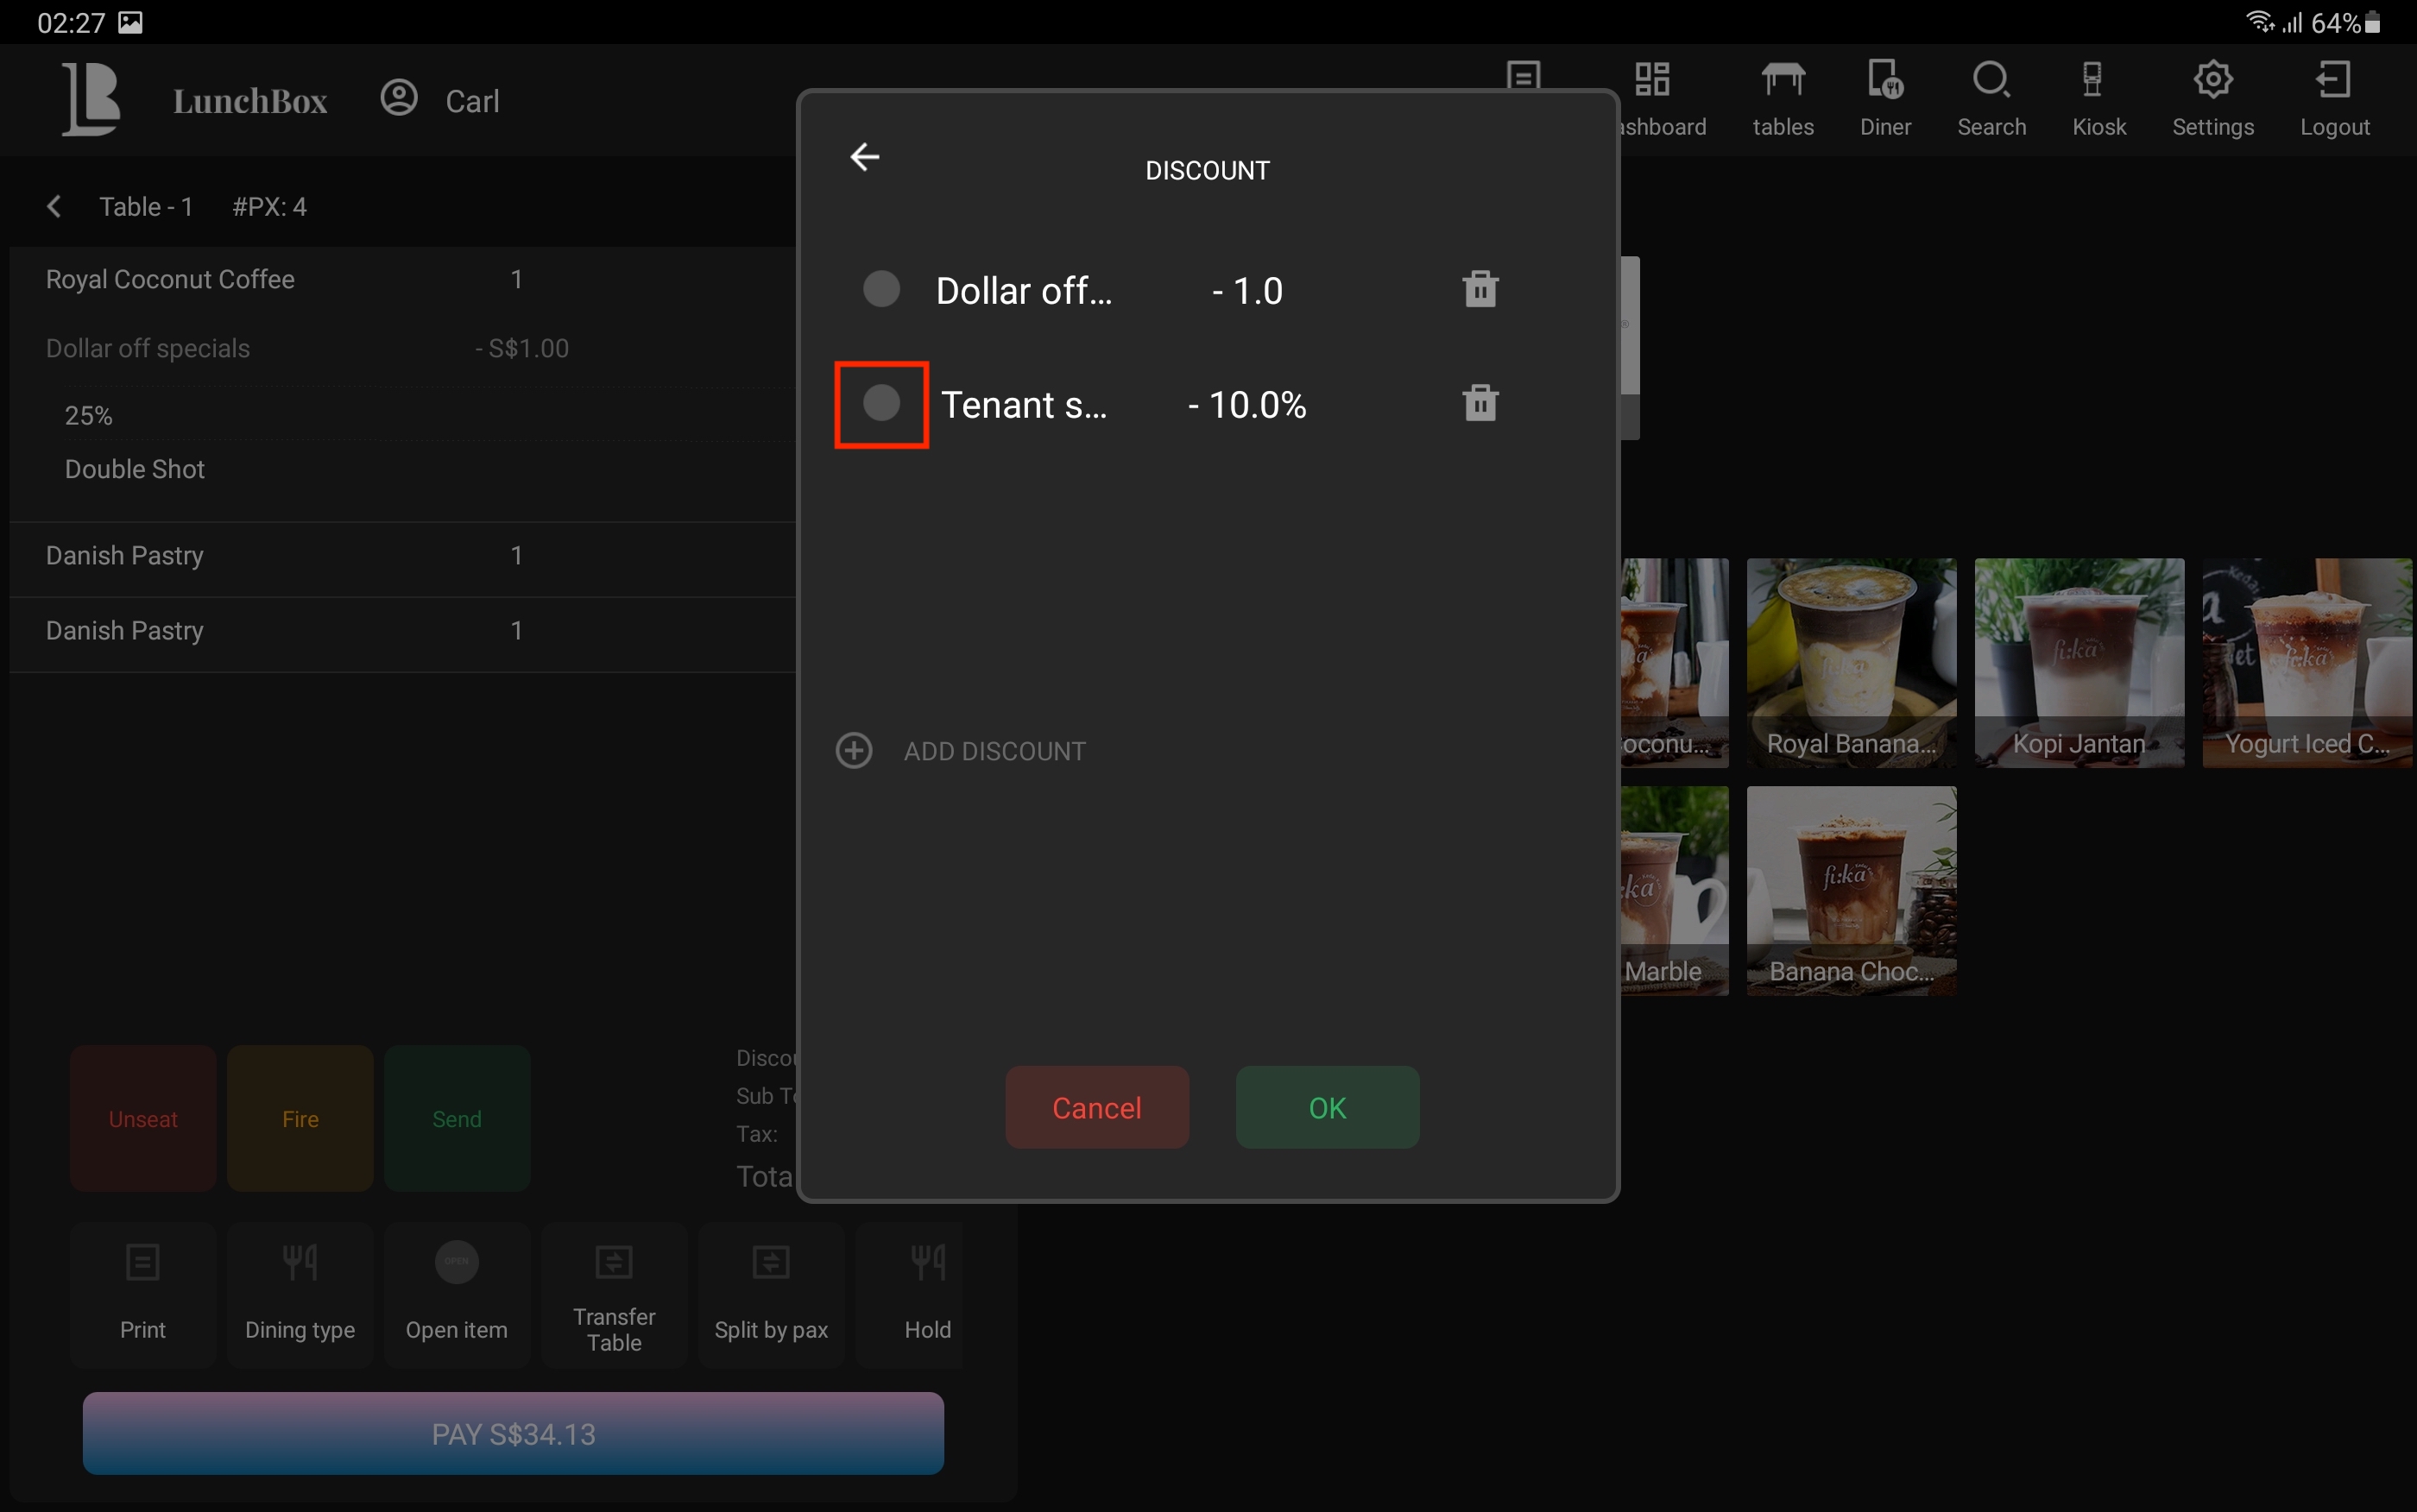
Task: Delete the Tenant discount with its trash icon
Action: (1480, 403)
